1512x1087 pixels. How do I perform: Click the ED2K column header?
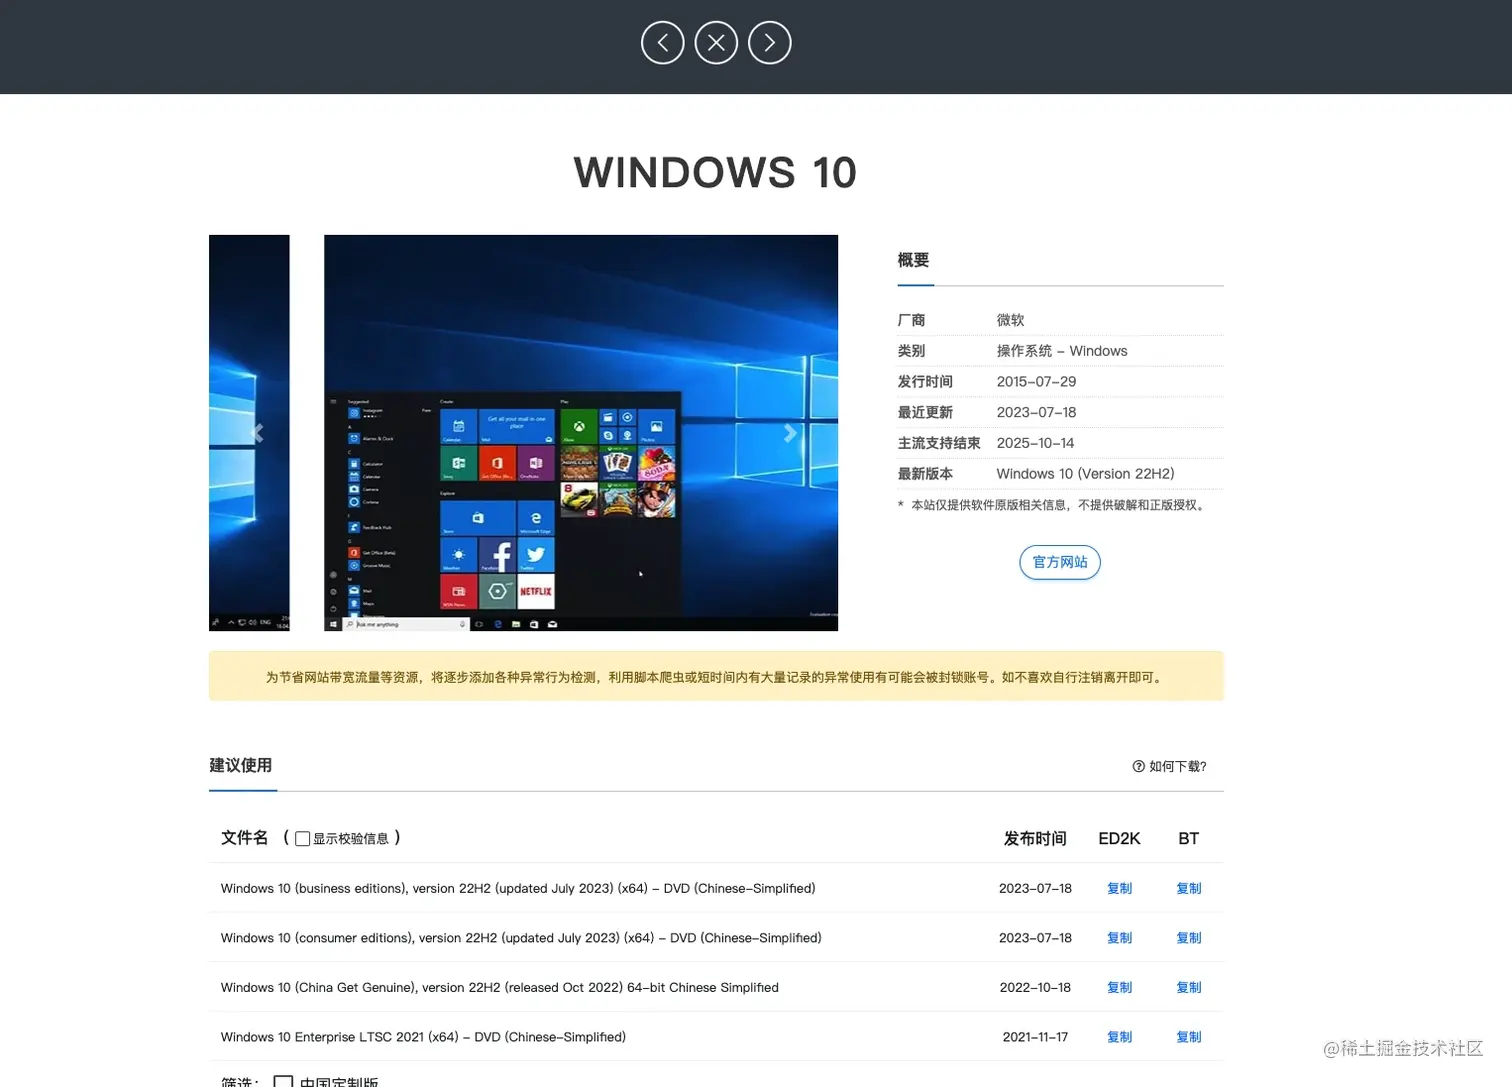[1119, 838]
